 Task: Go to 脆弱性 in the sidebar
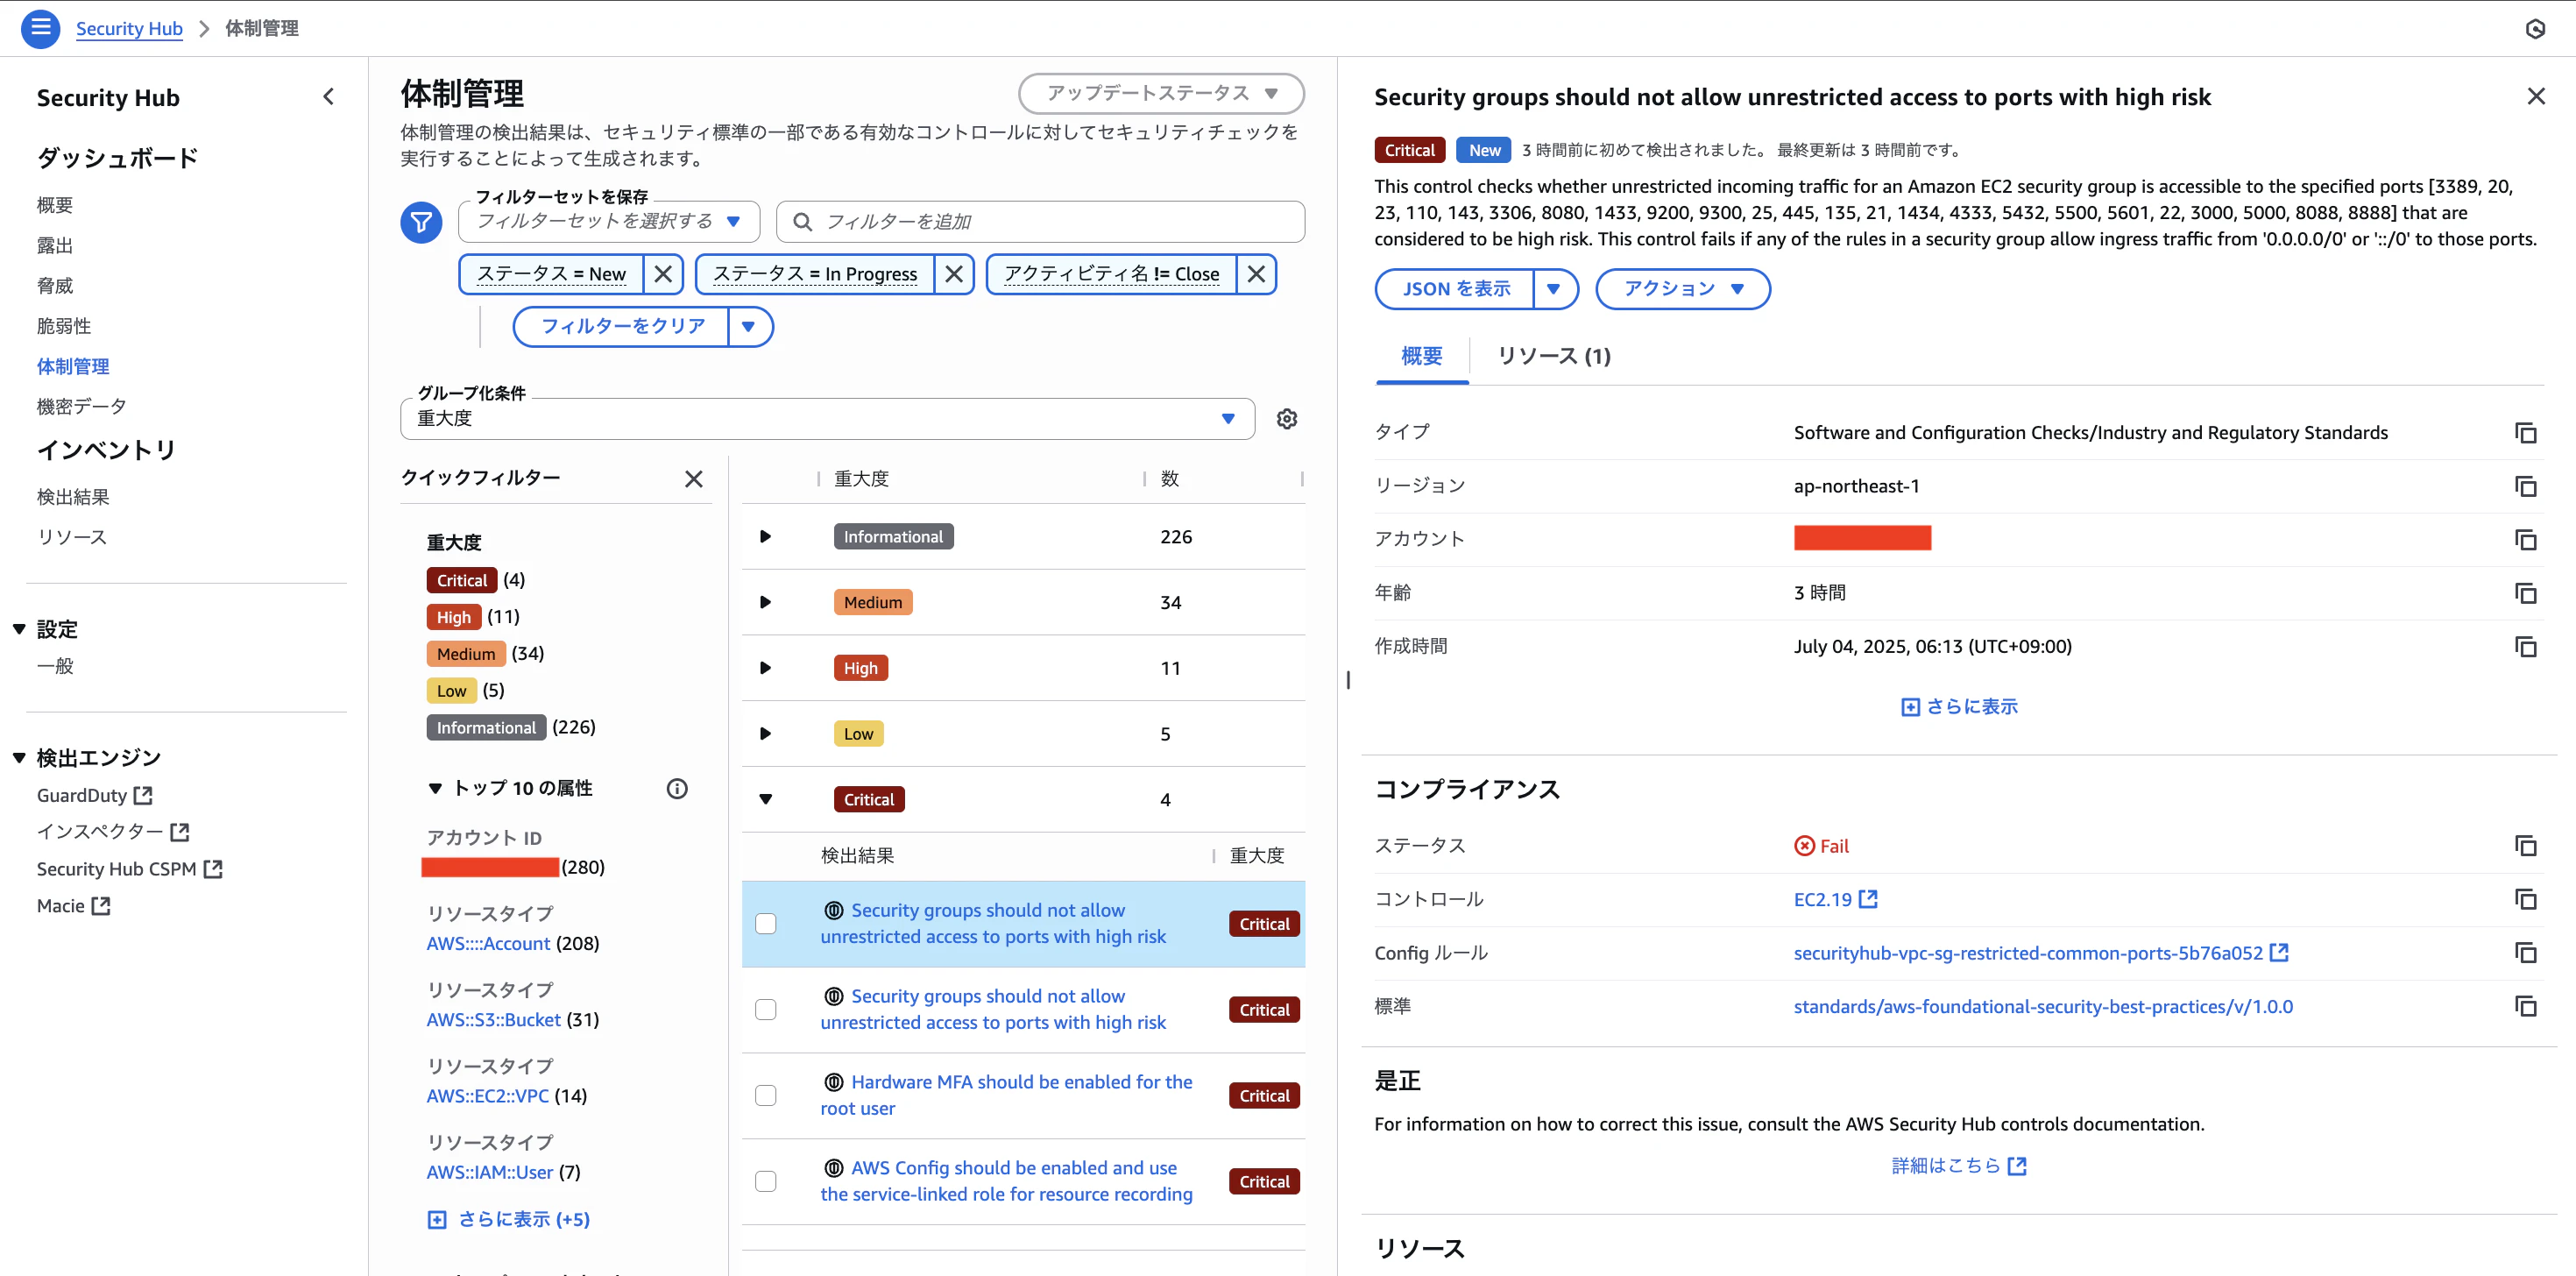pos(64,326)
